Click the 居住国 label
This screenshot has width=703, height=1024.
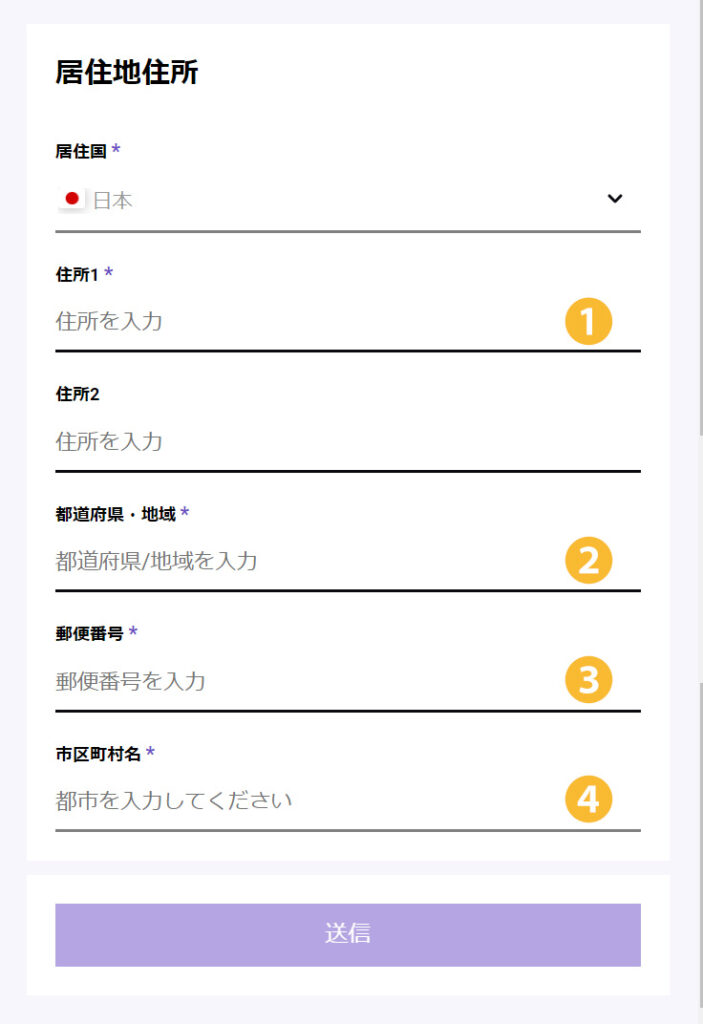pyautogui.click(x=81, y=152)
